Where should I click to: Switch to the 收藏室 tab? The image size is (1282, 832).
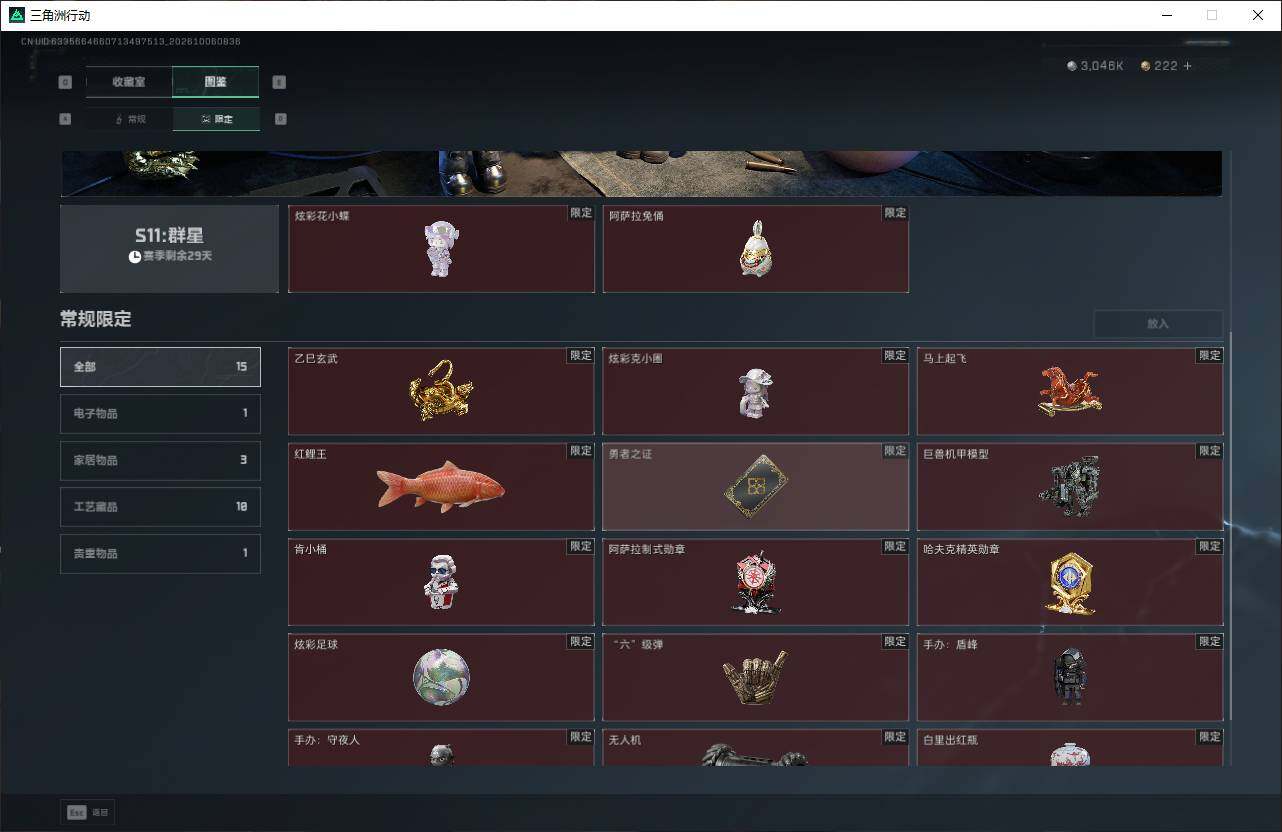click(129, 82)
